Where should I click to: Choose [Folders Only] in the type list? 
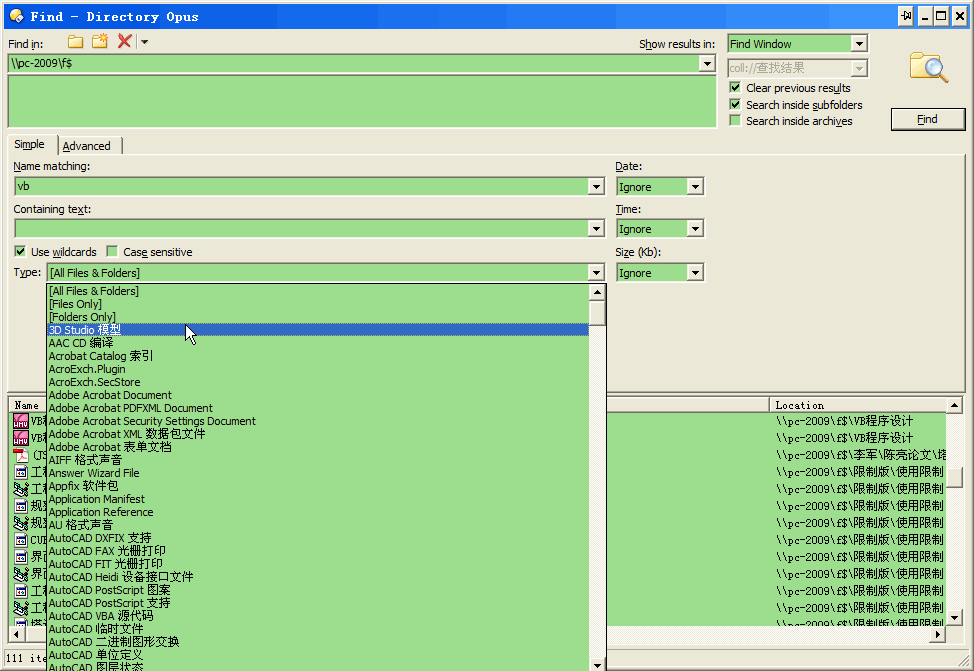tap(82, 317)
